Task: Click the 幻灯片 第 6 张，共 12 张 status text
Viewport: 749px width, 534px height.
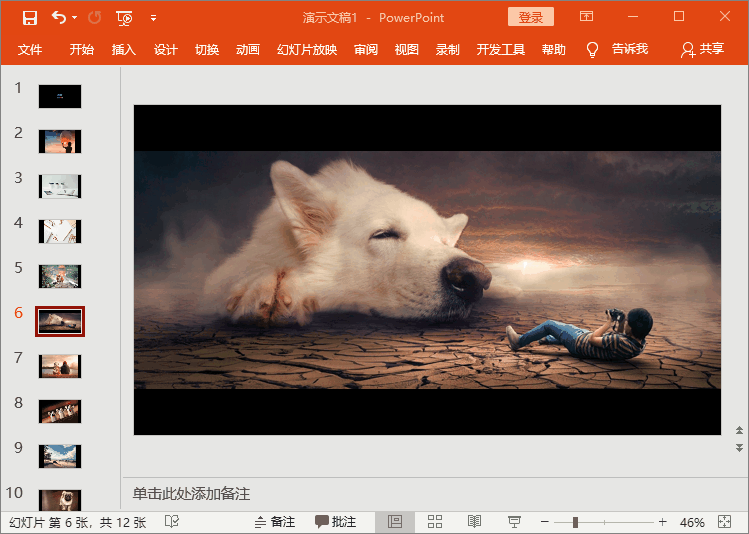Action: 77,523
